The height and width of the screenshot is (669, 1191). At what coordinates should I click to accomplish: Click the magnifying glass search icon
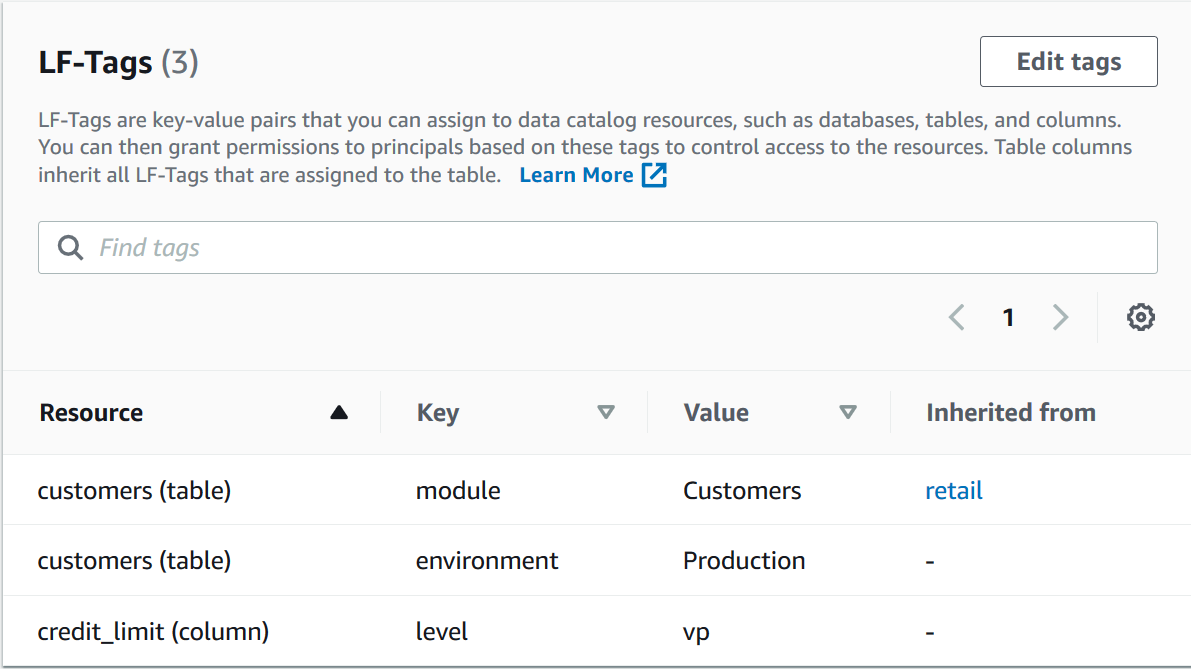(x=70, y=248)
